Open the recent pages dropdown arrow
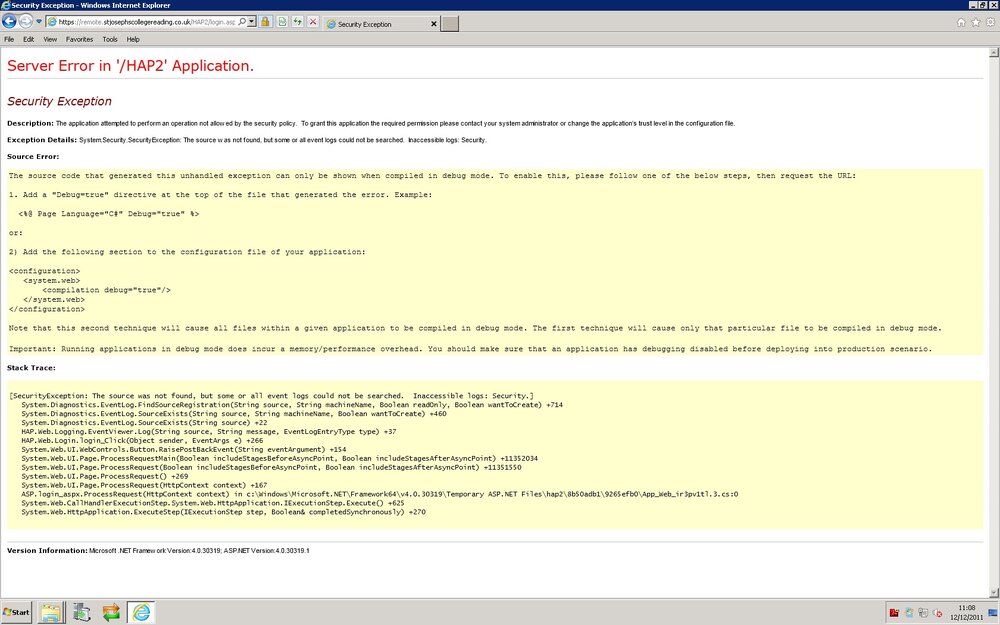1000x625 pixels. point(39,22)
